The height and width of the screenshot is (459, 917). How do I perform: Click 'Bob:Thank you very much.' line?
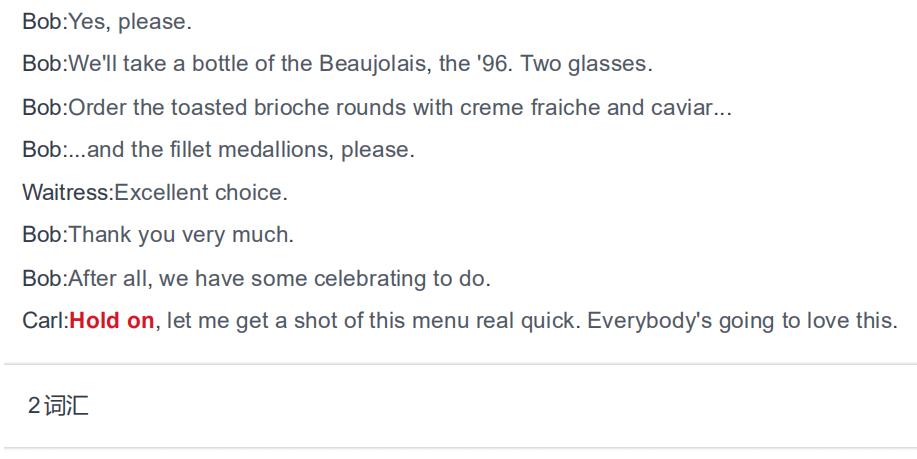[x=158, y=234]
